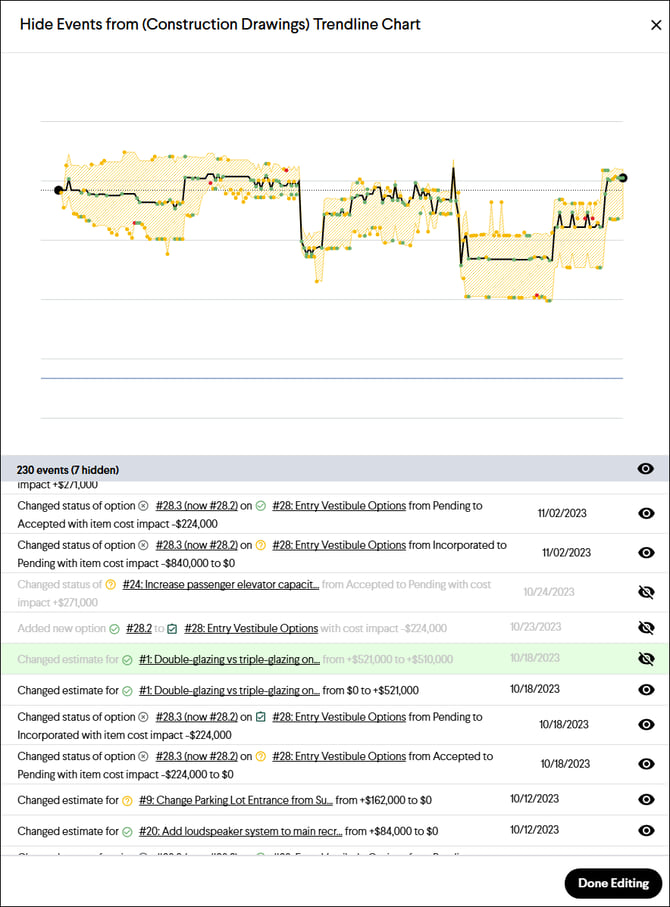This screenshot has height=907, width=670.
Task: Open the #28.2 option link
Action: pyautogui.click(x=138, y=629)
